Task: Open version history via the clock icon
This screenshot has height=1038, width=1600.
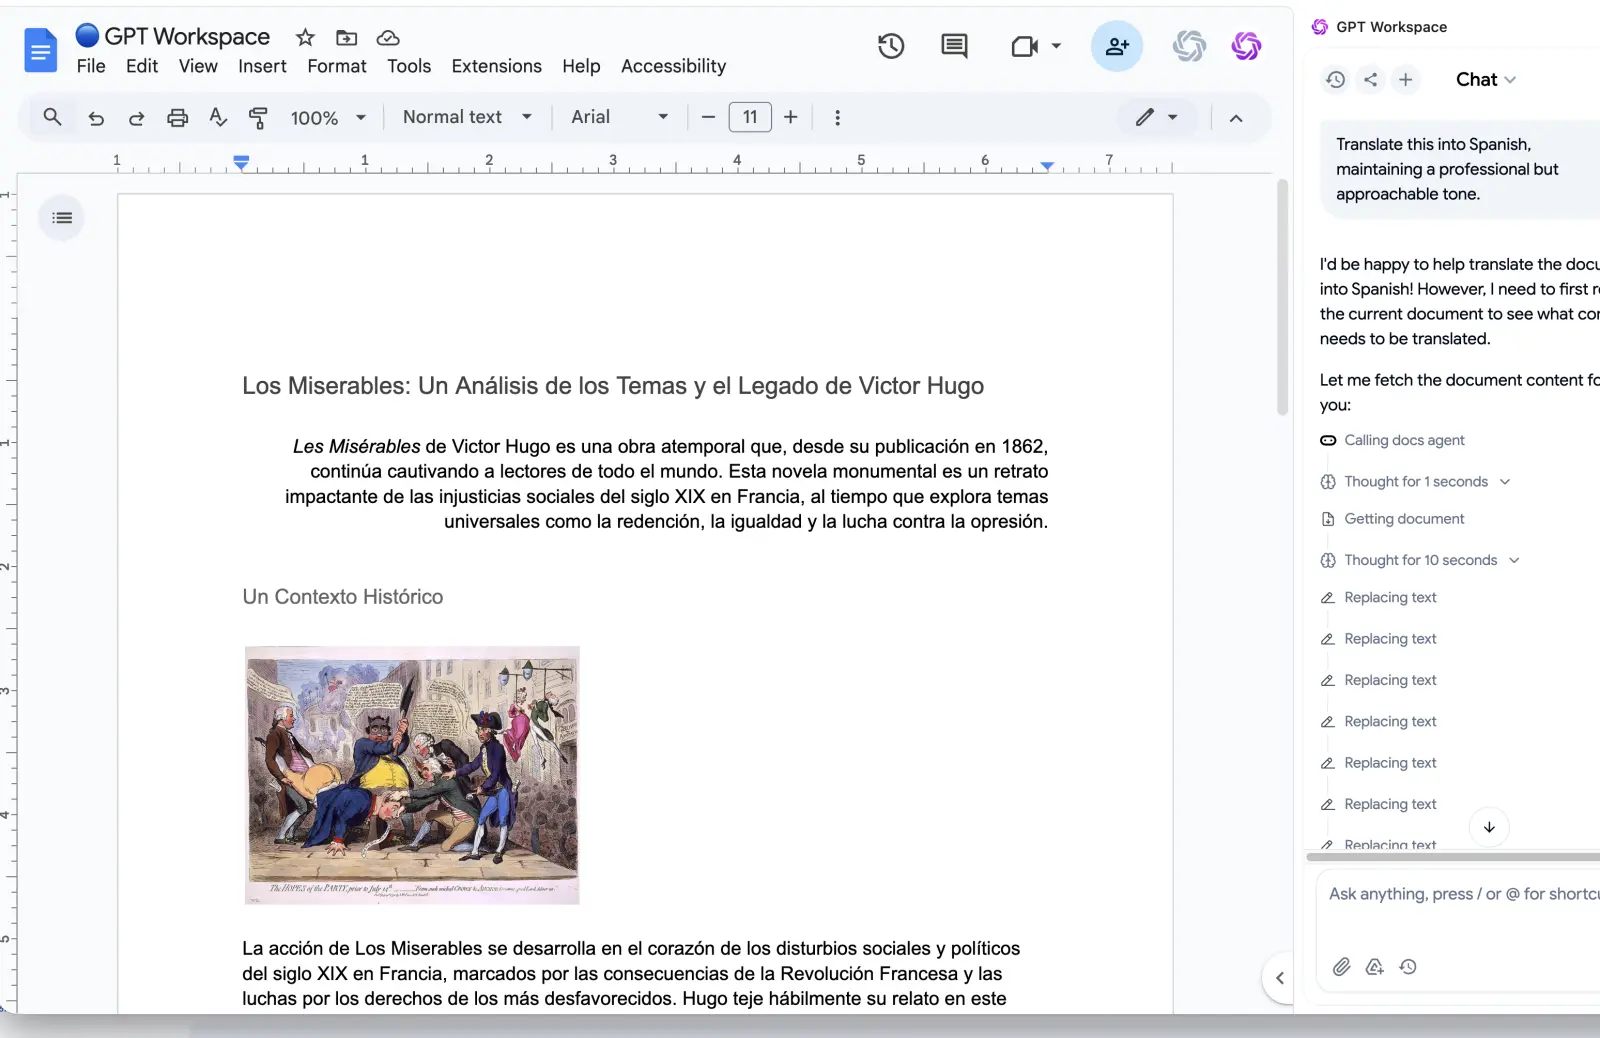Action: [890, 46]
